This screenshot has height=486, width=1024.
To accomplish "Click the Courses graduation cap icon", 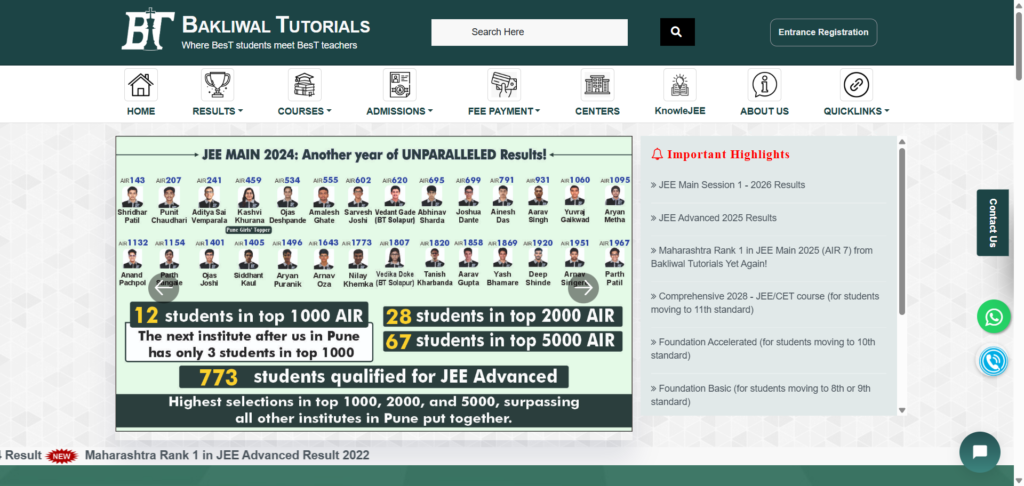I will tap(304, 85).
